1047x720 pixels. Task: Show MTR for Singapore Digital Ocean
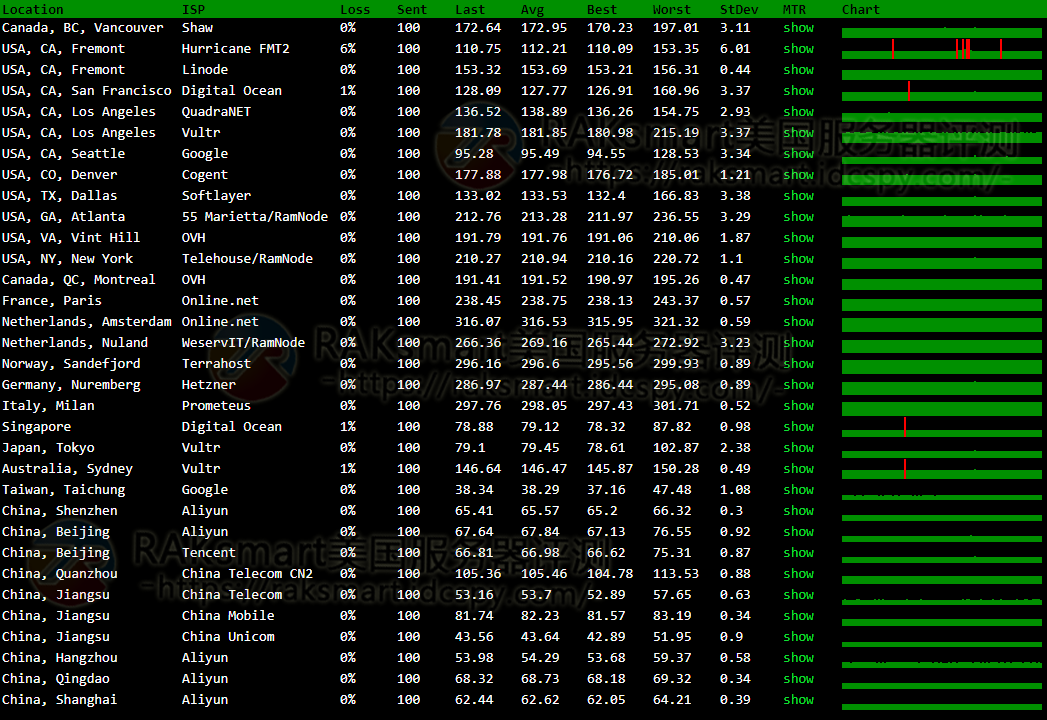click(x=798, y=427)
